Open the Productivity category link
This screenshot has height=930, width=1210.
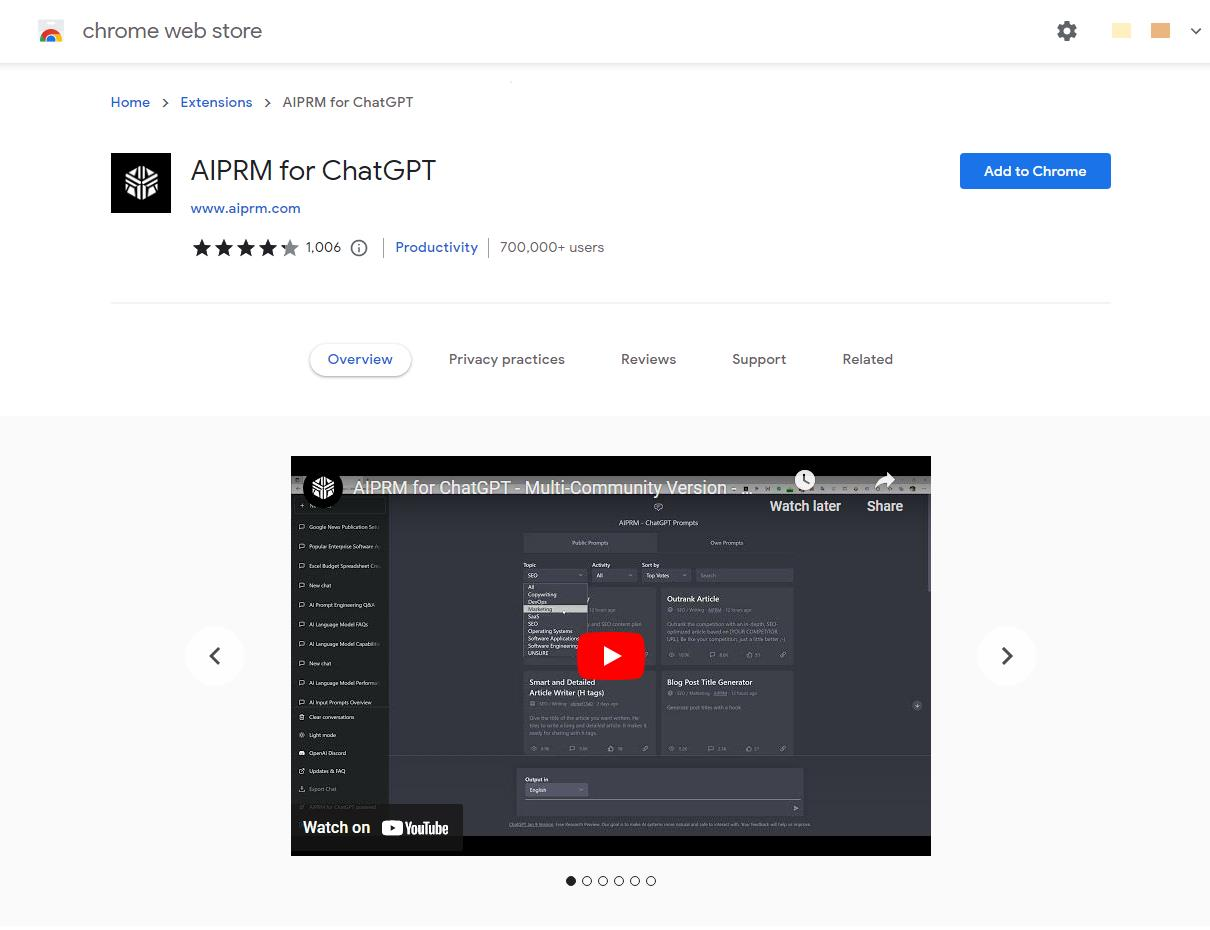436,247
